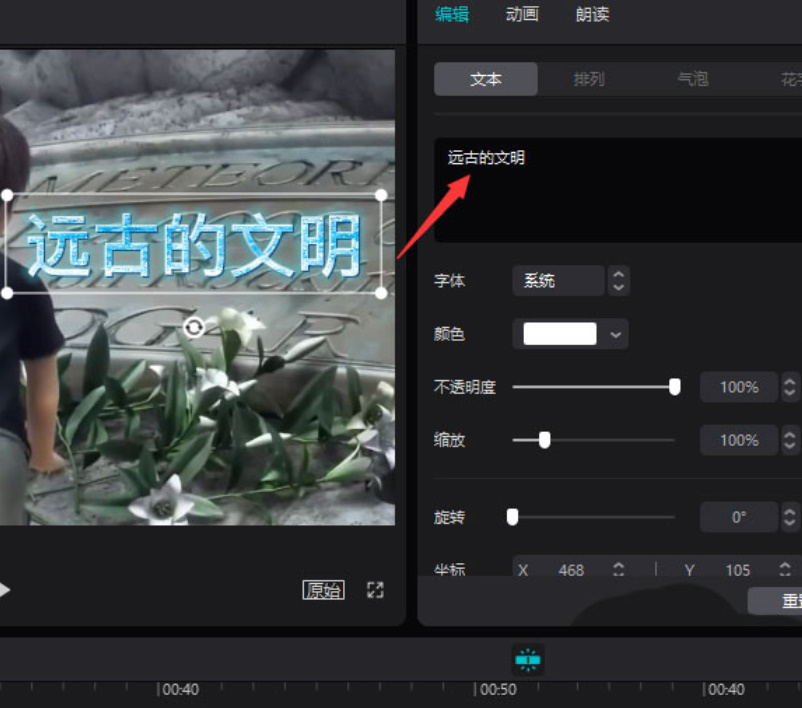Select the 排列 sub-tab
This screenshot has width=802, height=708.
click(589, 79)
